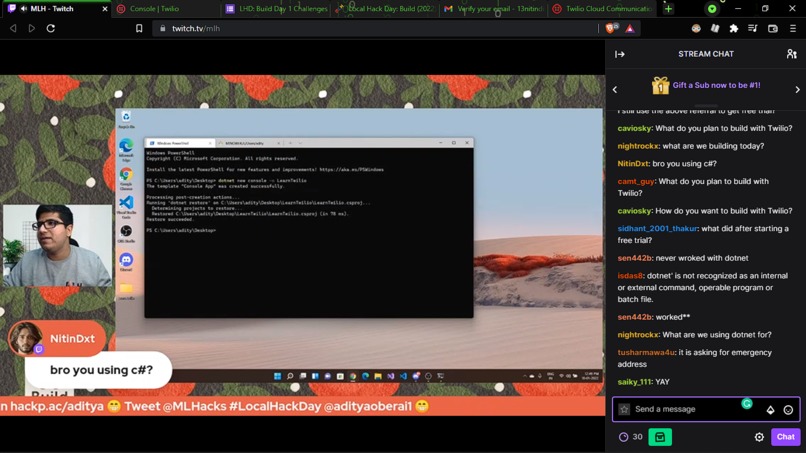Viewport: 806px width, 453px height.
Task: Switch to Twilio Cloud Communications tab
Action: pos(602,9)
